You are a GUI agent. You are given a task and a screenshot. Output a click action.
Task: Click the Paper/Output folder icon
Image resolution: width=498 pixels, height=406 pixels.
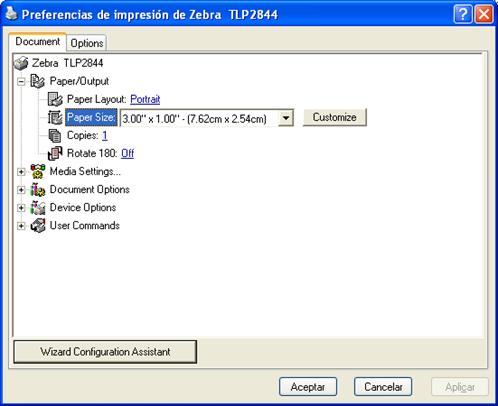click(x=37, y=81)
